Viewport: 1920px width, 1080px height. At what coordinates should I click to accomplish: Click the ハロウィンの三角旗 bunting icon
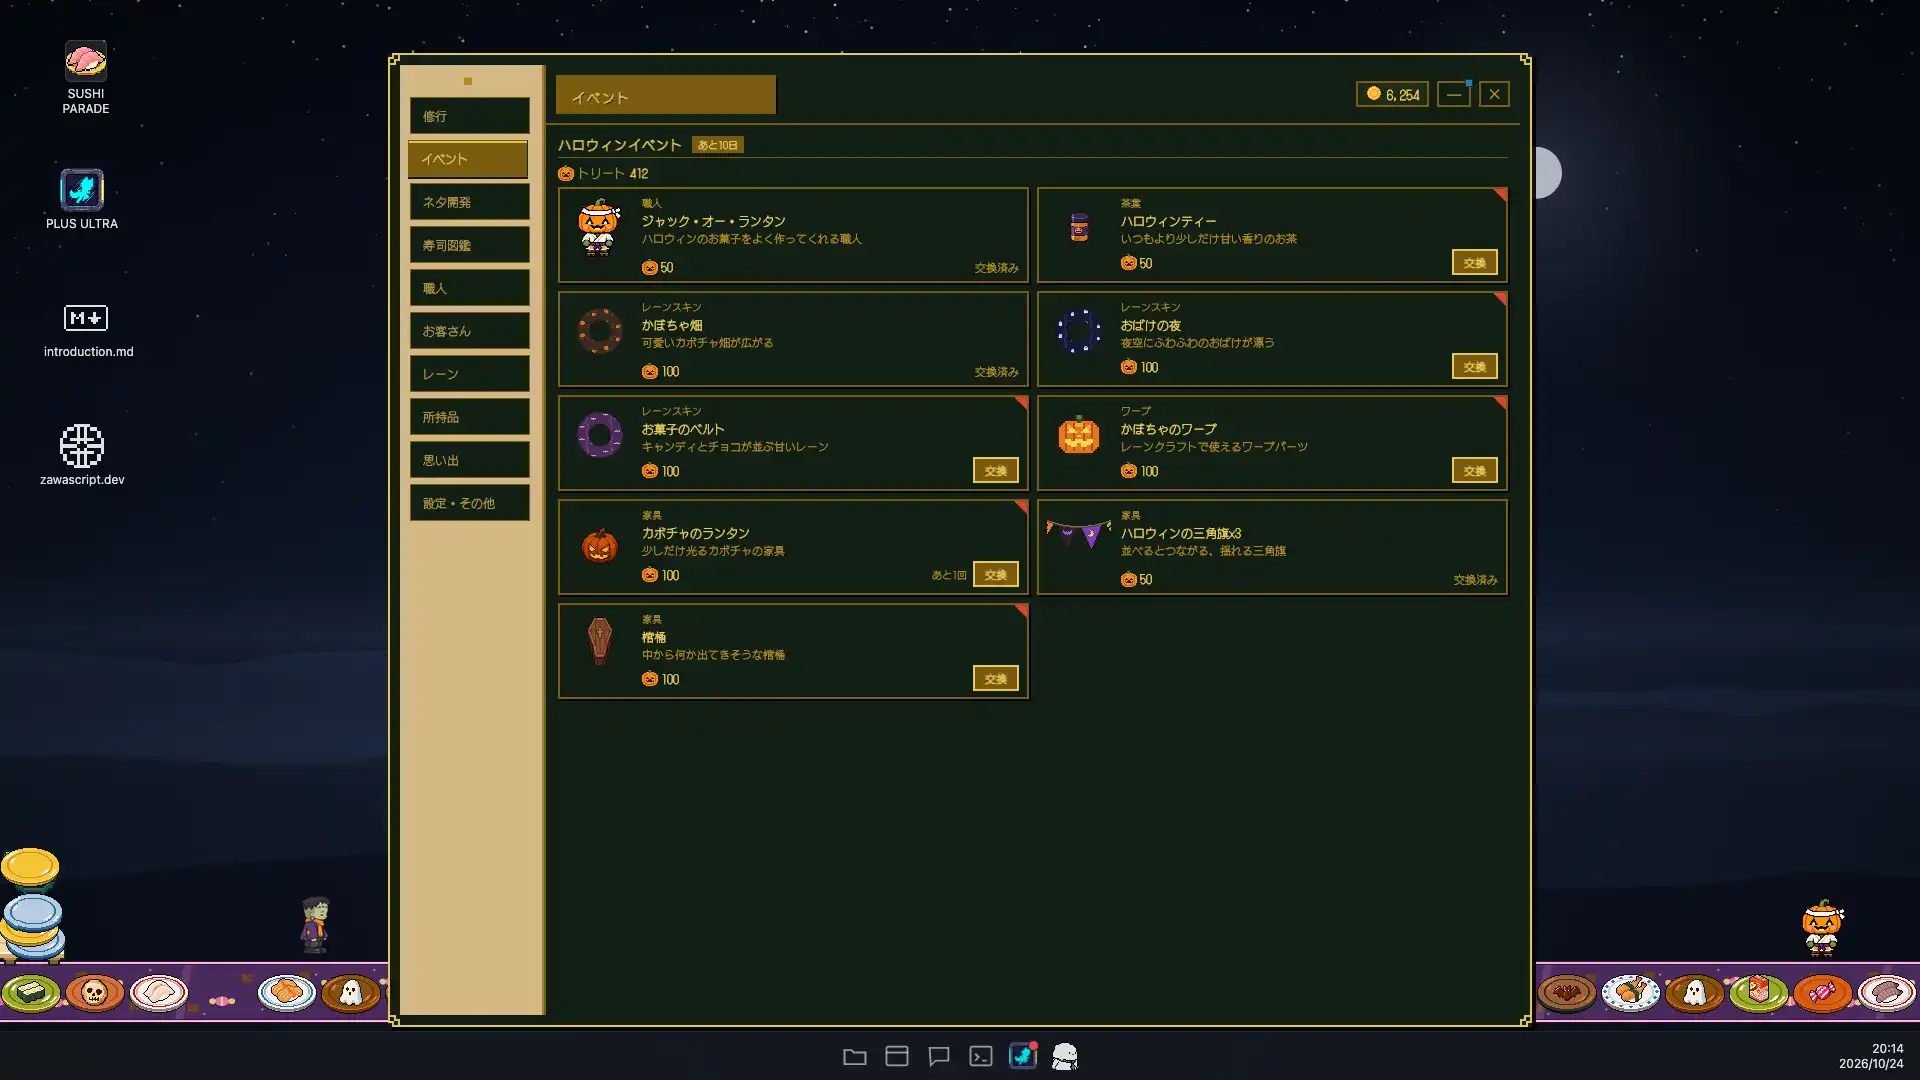tap(1079, 534)
